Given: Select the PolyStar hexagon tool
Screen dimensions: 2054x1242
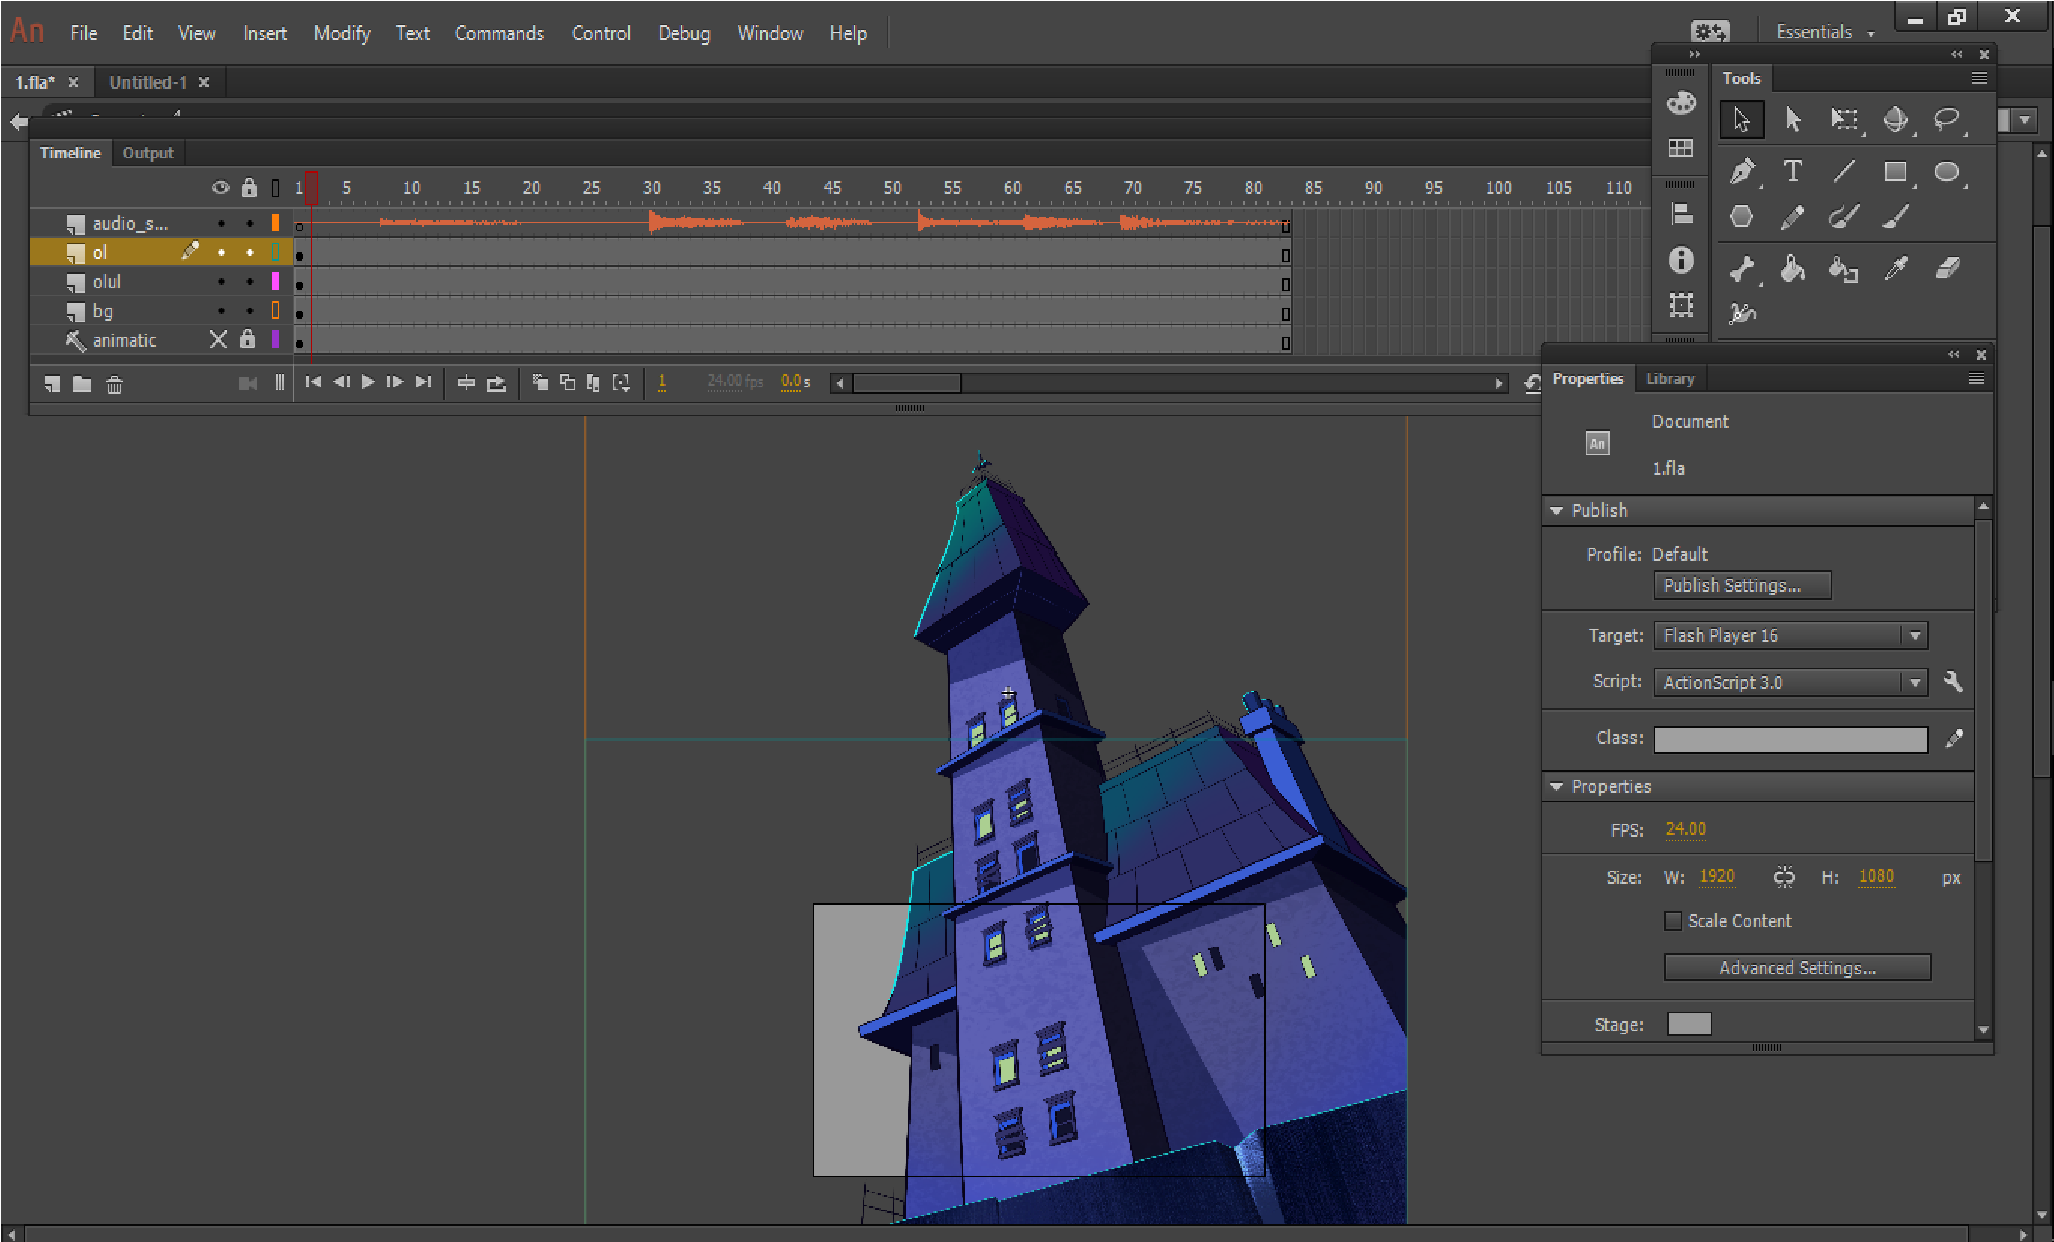Looking at the screenshot, I should coord(1742,216).
